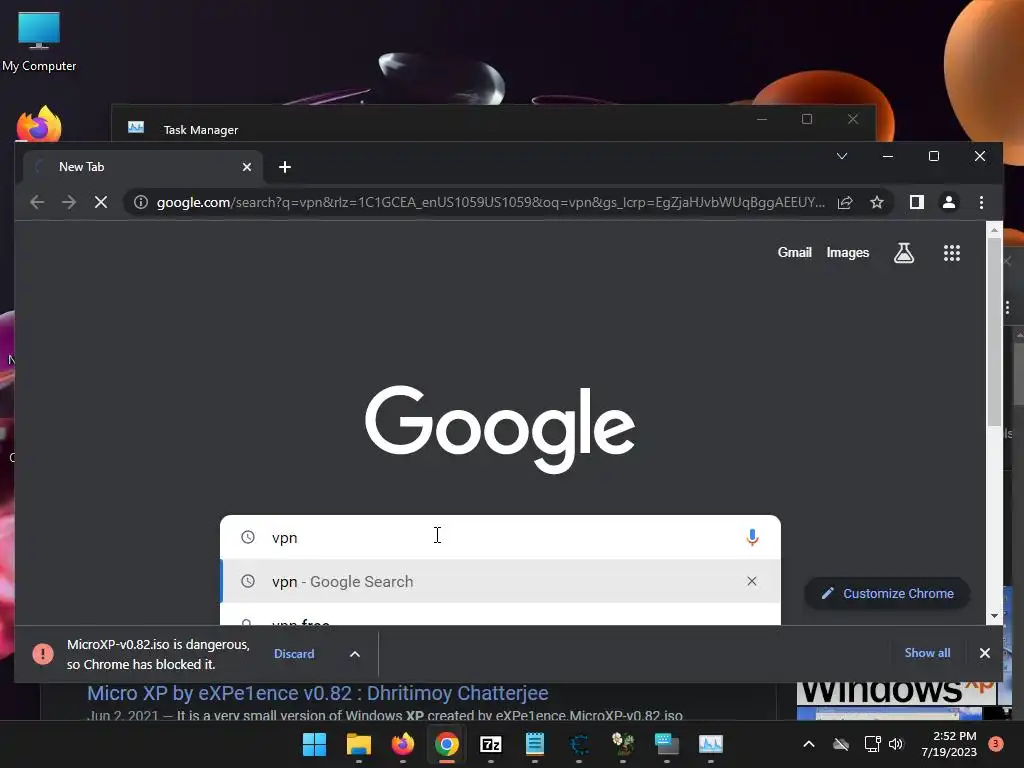Open "Micro XP by eXPe1ence v0.82" result link
This screenshot has height=768, width=1024.
coord(317,693)
